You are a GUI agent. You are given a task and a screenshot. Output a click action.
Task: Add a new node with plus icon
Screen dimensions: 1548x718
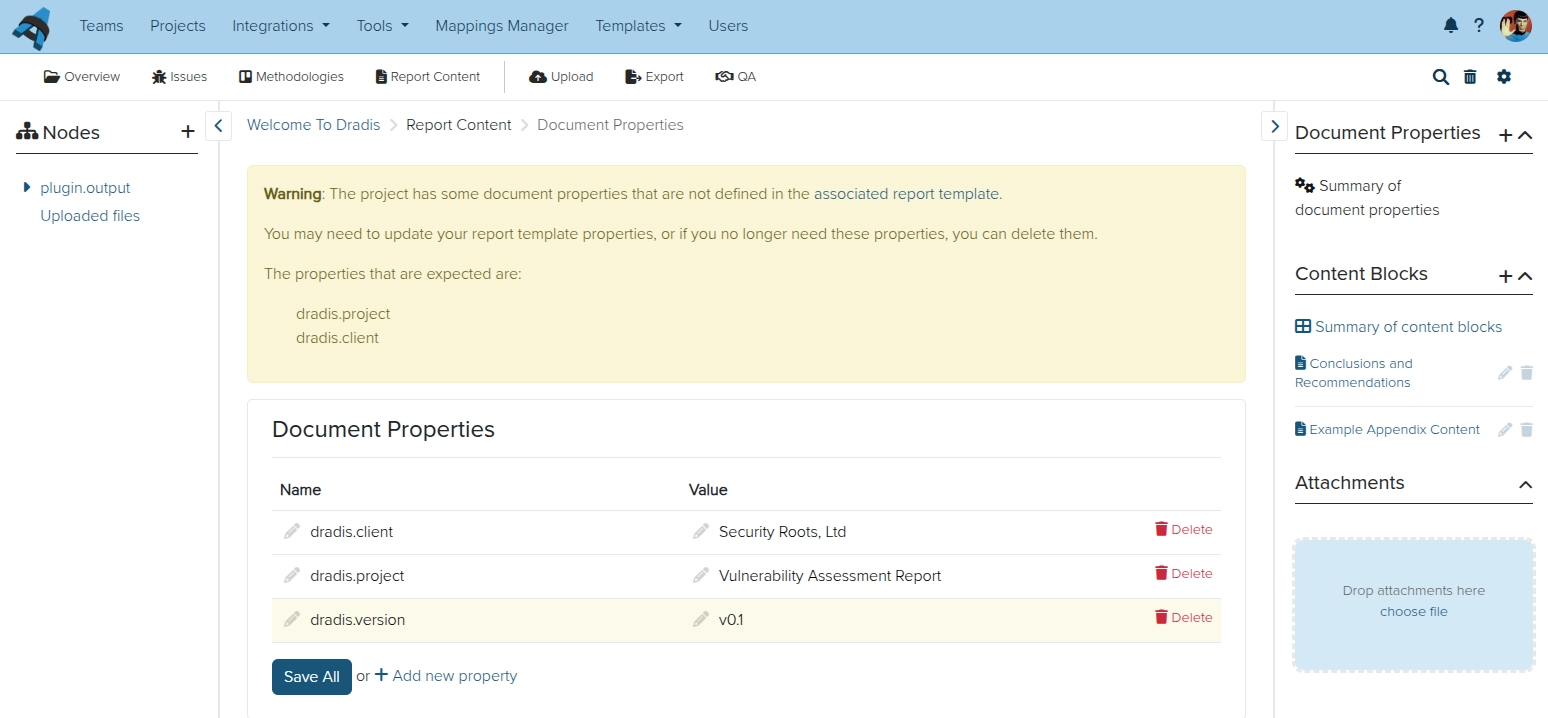pyautogui.click(x=188, y=131)
